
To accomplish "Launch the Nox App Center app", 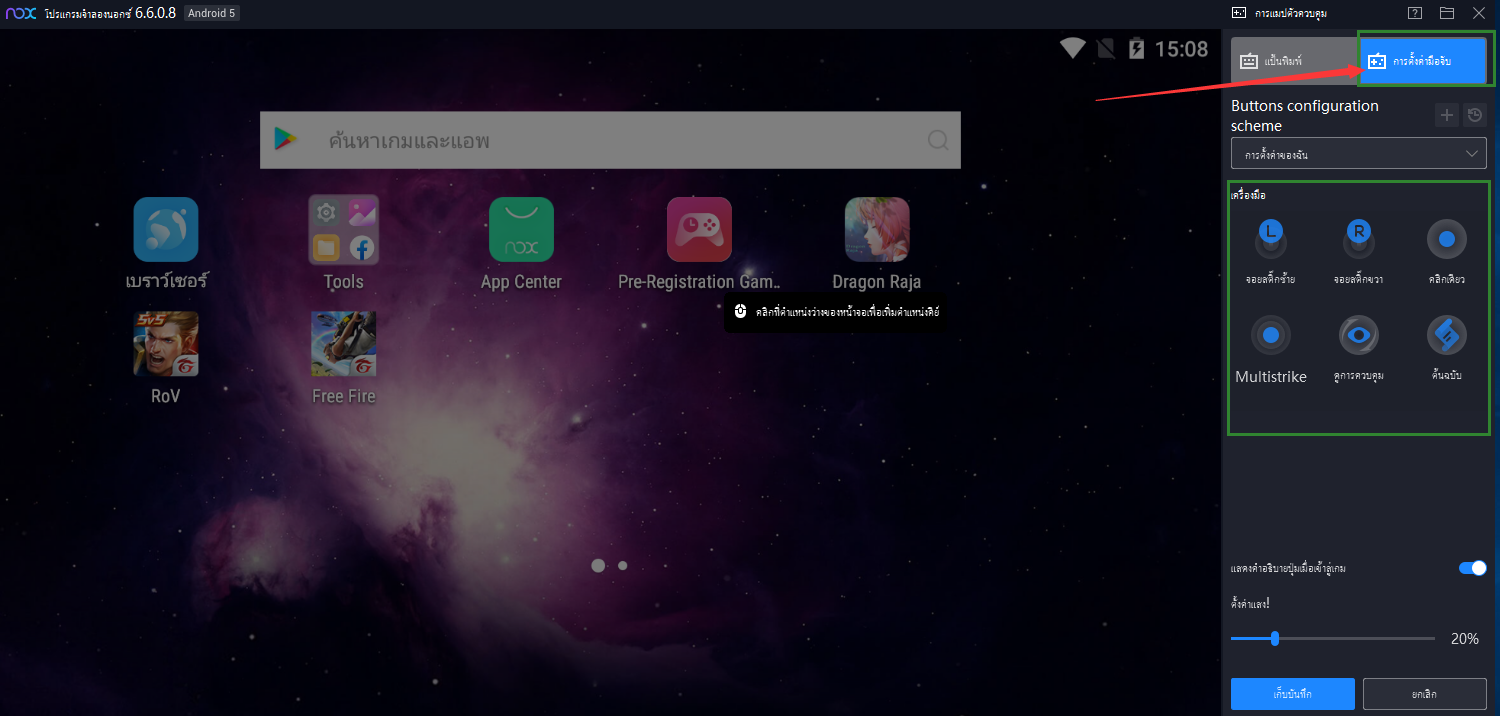I will [x=521, y=229].
